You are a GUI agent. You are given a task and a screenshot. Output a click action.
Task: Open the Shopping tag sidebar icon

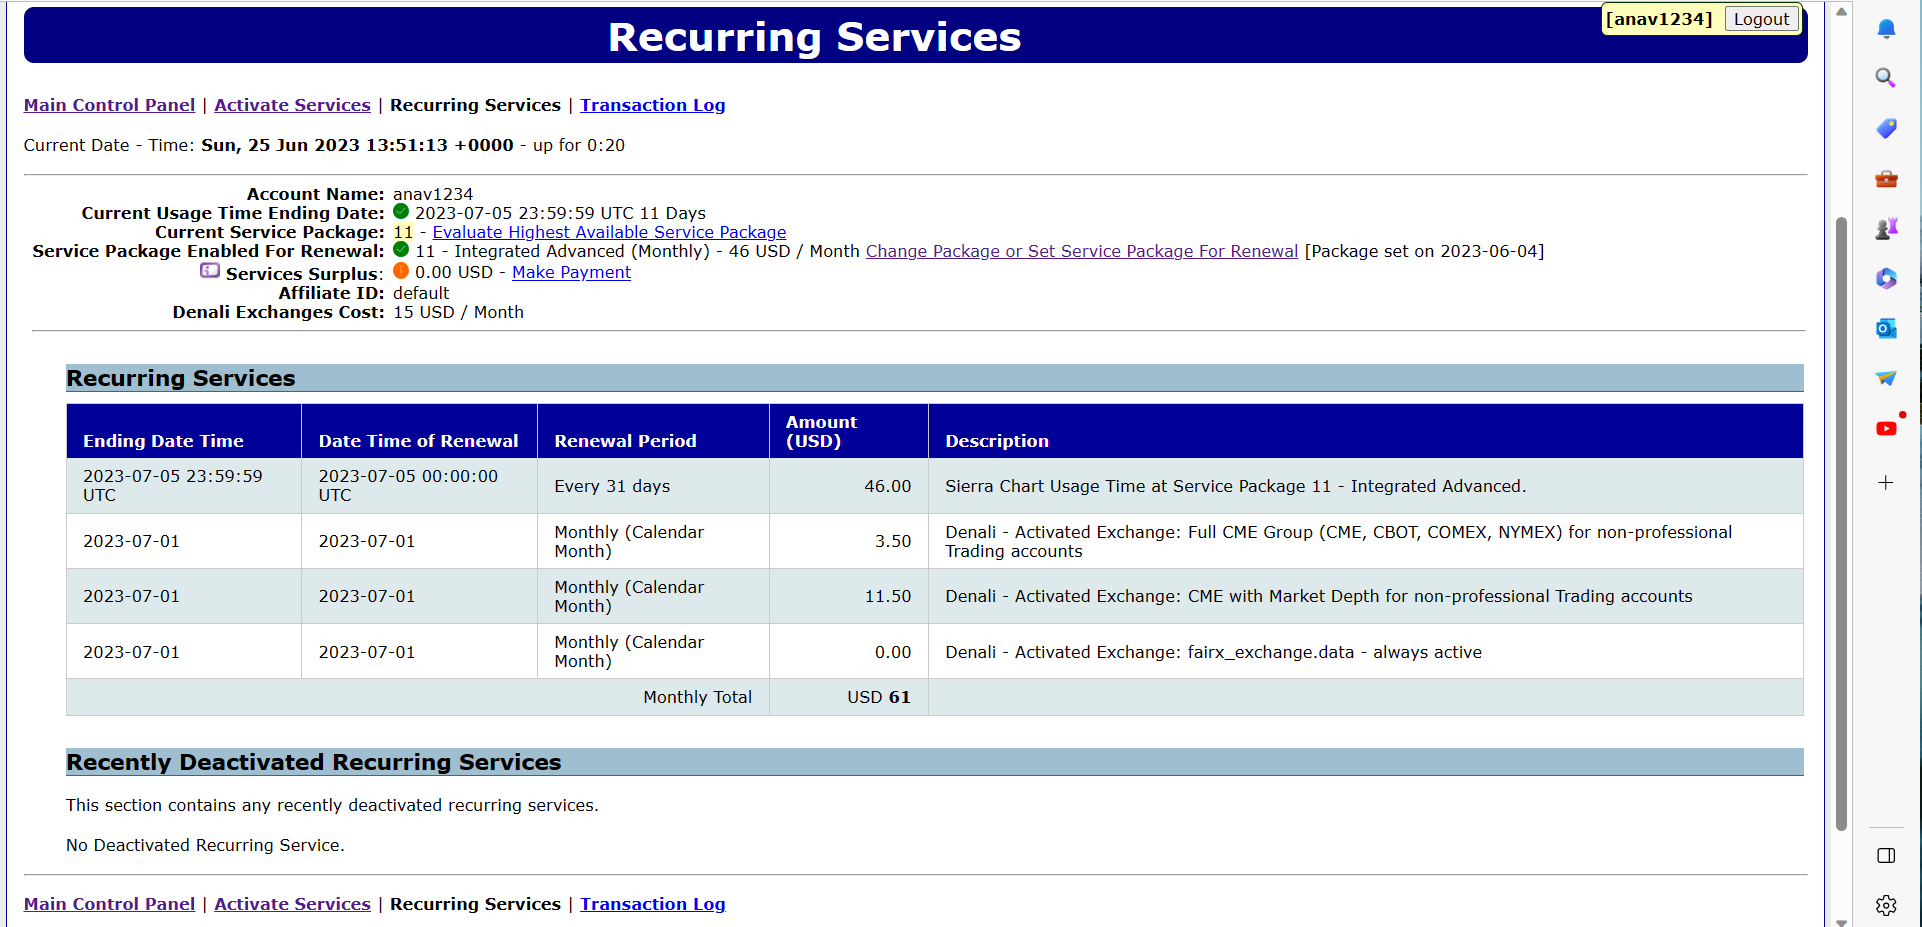click(x=1886, y=128)
